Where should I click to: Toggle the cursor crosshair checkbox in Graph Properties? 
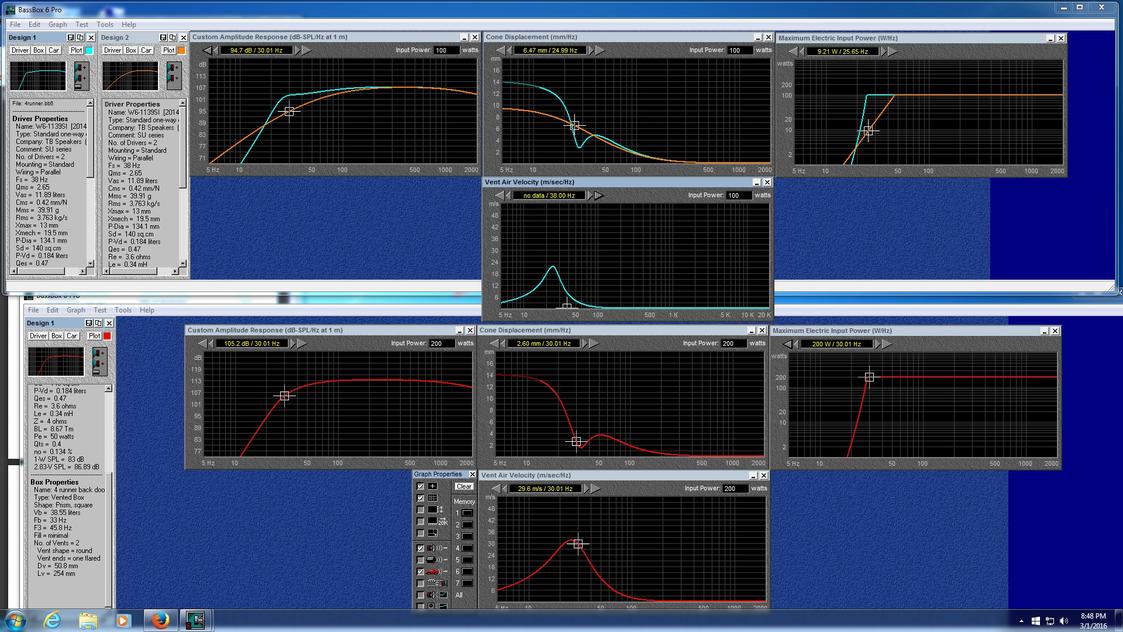point(420,486)
